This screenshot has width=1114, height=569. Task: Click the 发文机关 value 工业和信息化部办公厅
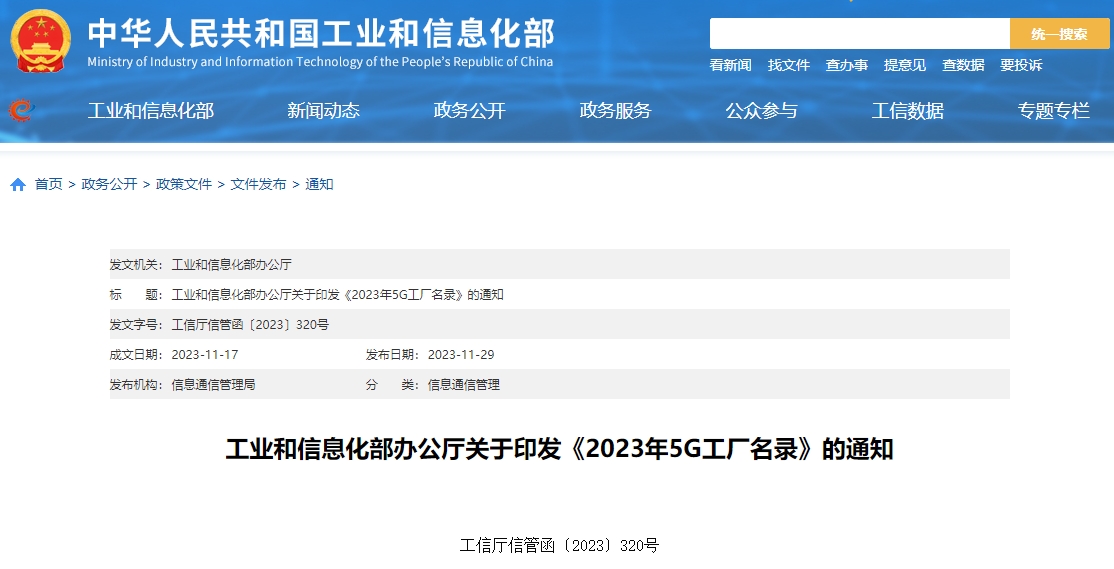(232, 265)
